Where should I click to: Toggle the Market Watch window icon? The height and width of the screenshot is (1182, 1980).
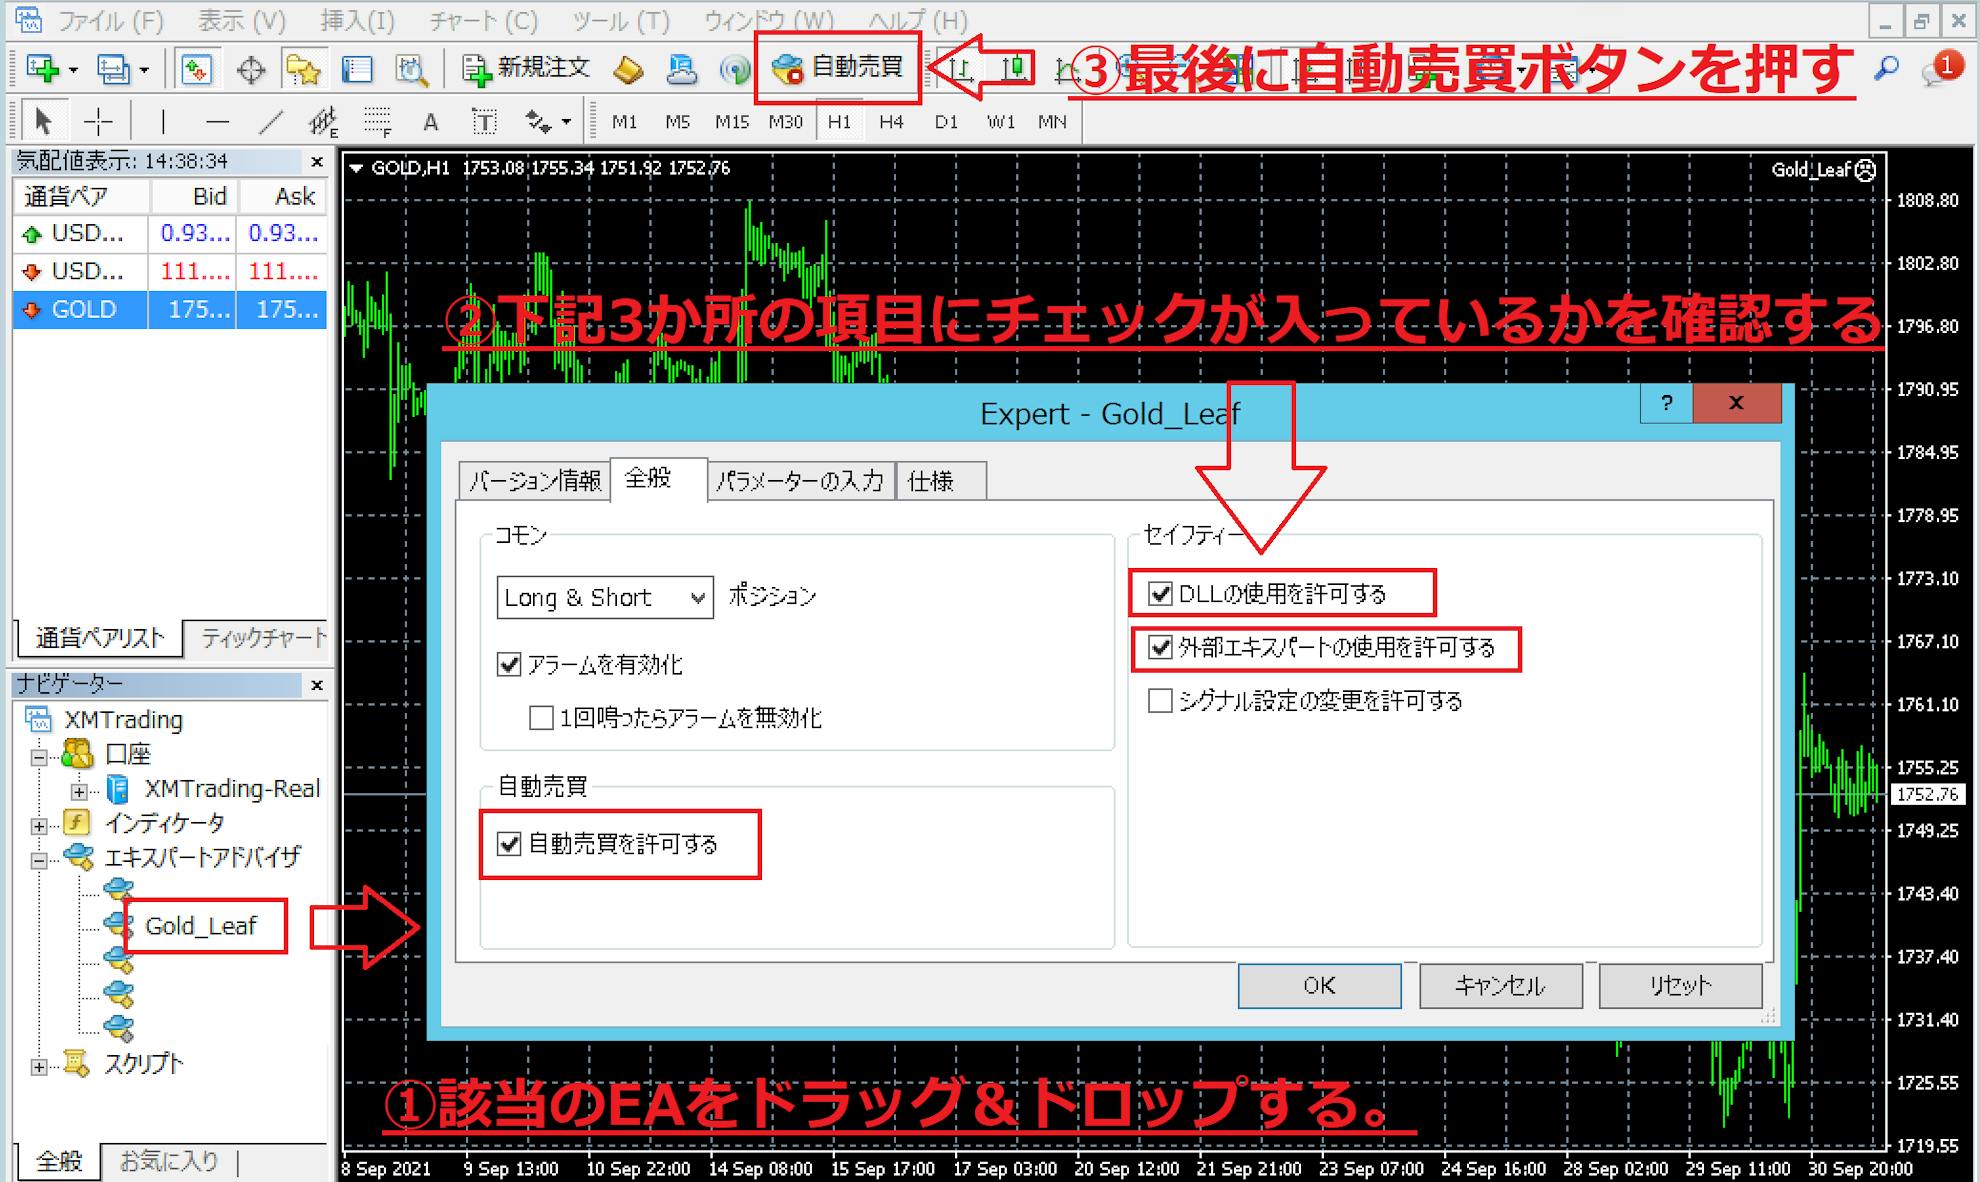click(196, 69)
